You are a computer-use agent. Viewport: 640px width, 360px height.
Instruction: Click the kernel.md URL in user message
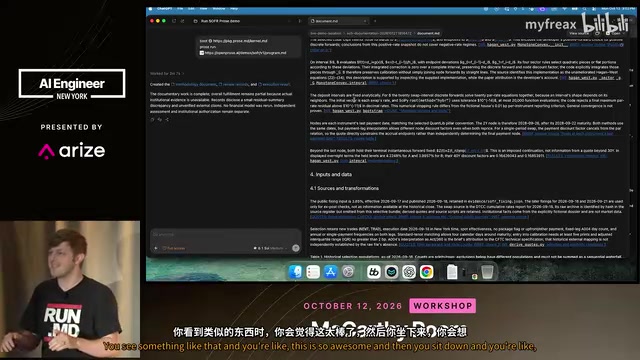point(240,41)
